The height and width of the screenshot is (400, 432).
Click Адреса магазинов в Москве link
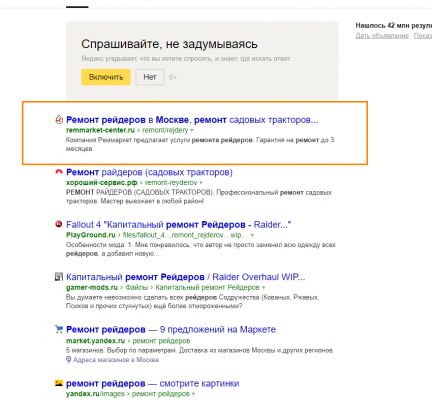click(116, 360)
